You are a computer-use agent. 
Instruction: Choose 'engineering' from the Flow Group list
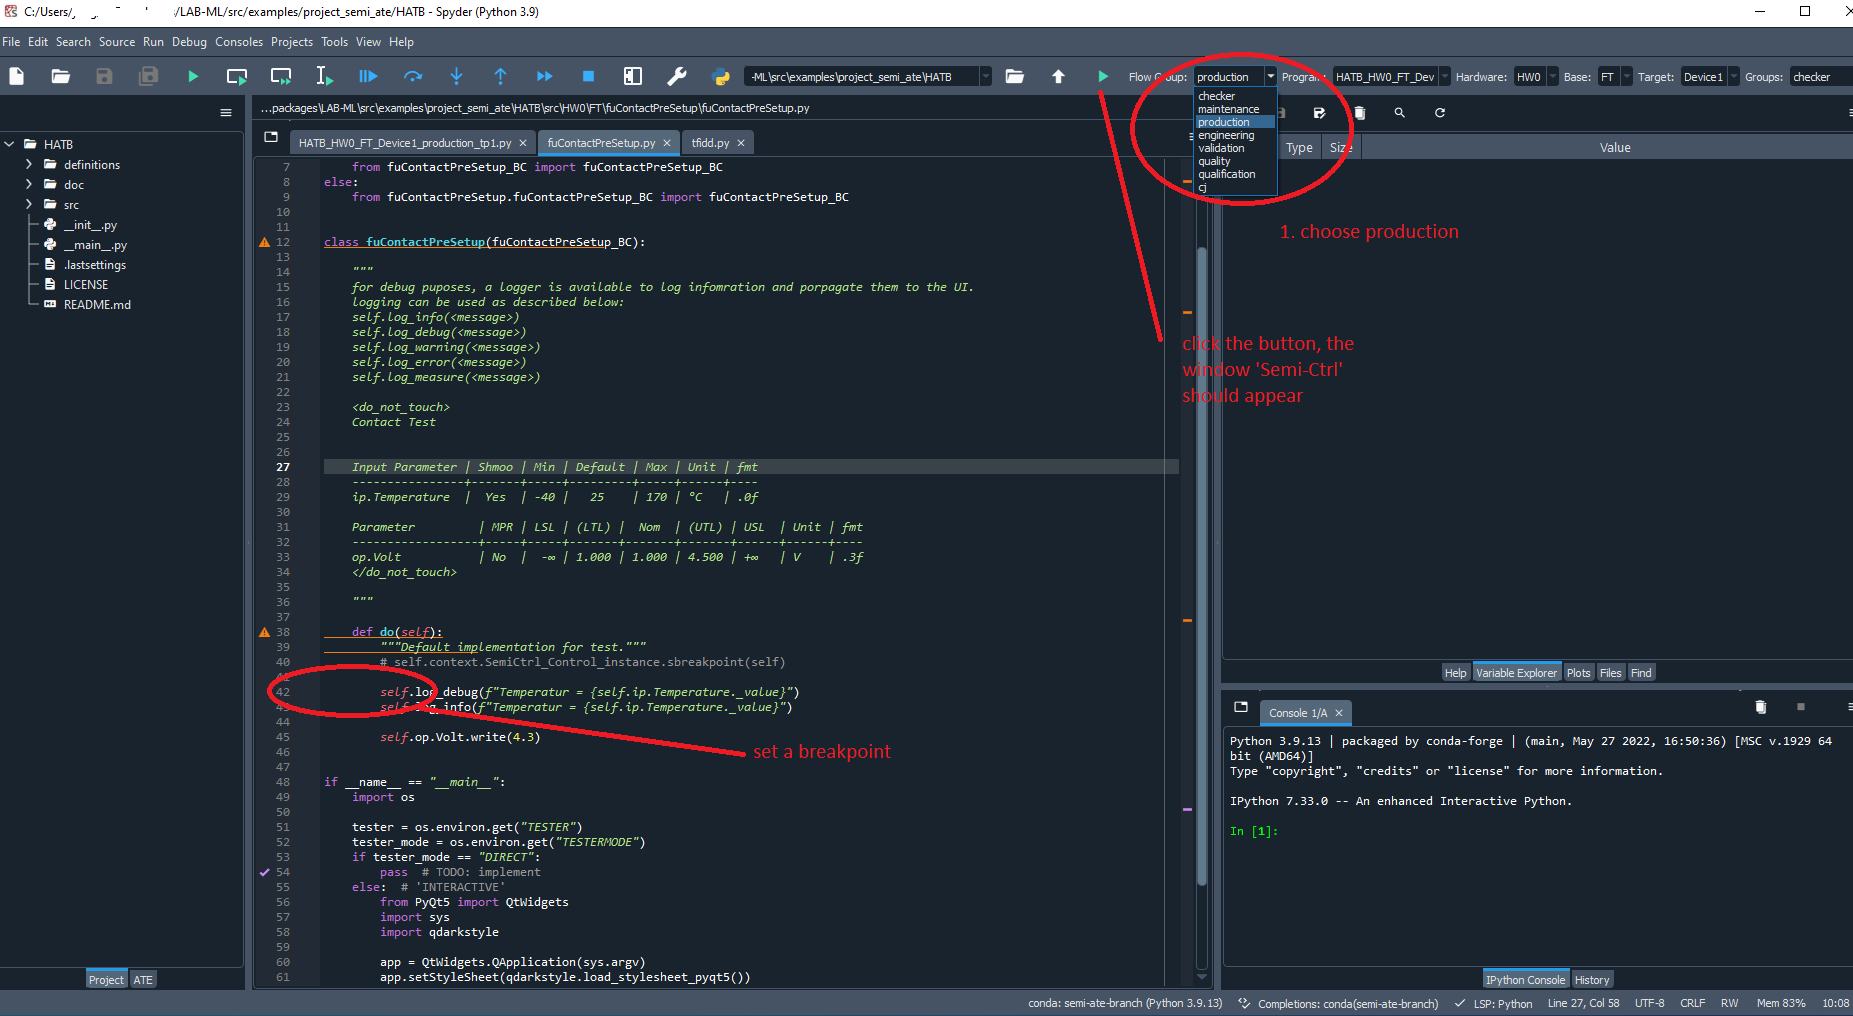tap(1235, 135)
